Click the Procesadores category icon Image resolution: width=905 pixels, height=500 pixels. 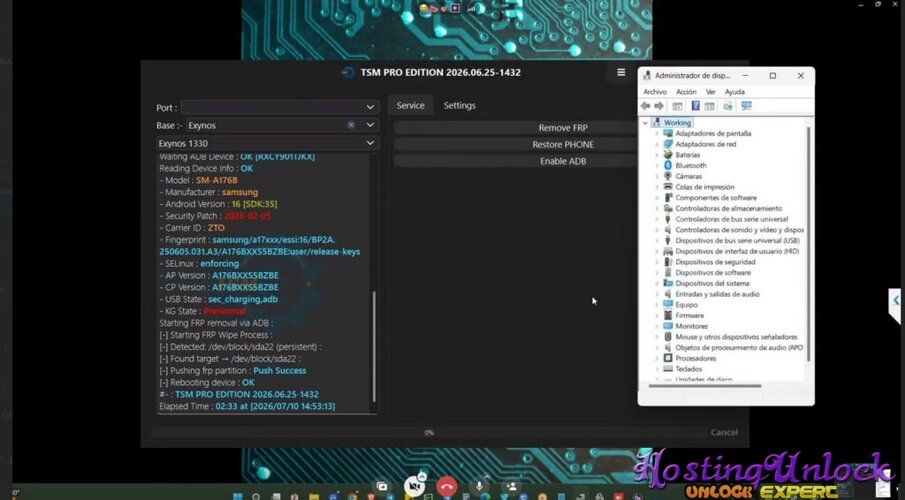(x=668, y=358)
